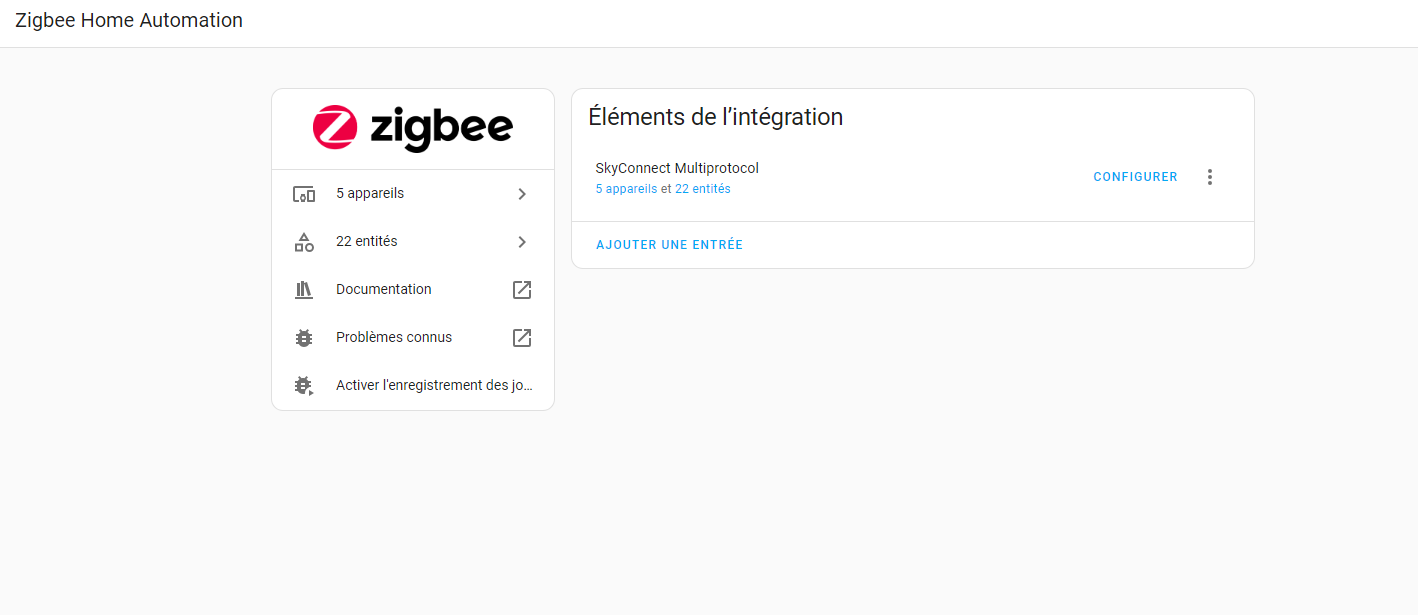1418x615 pixels.
Task: Select Activer l'enregistrement des journaux item
Action: (x=433, y=386)
